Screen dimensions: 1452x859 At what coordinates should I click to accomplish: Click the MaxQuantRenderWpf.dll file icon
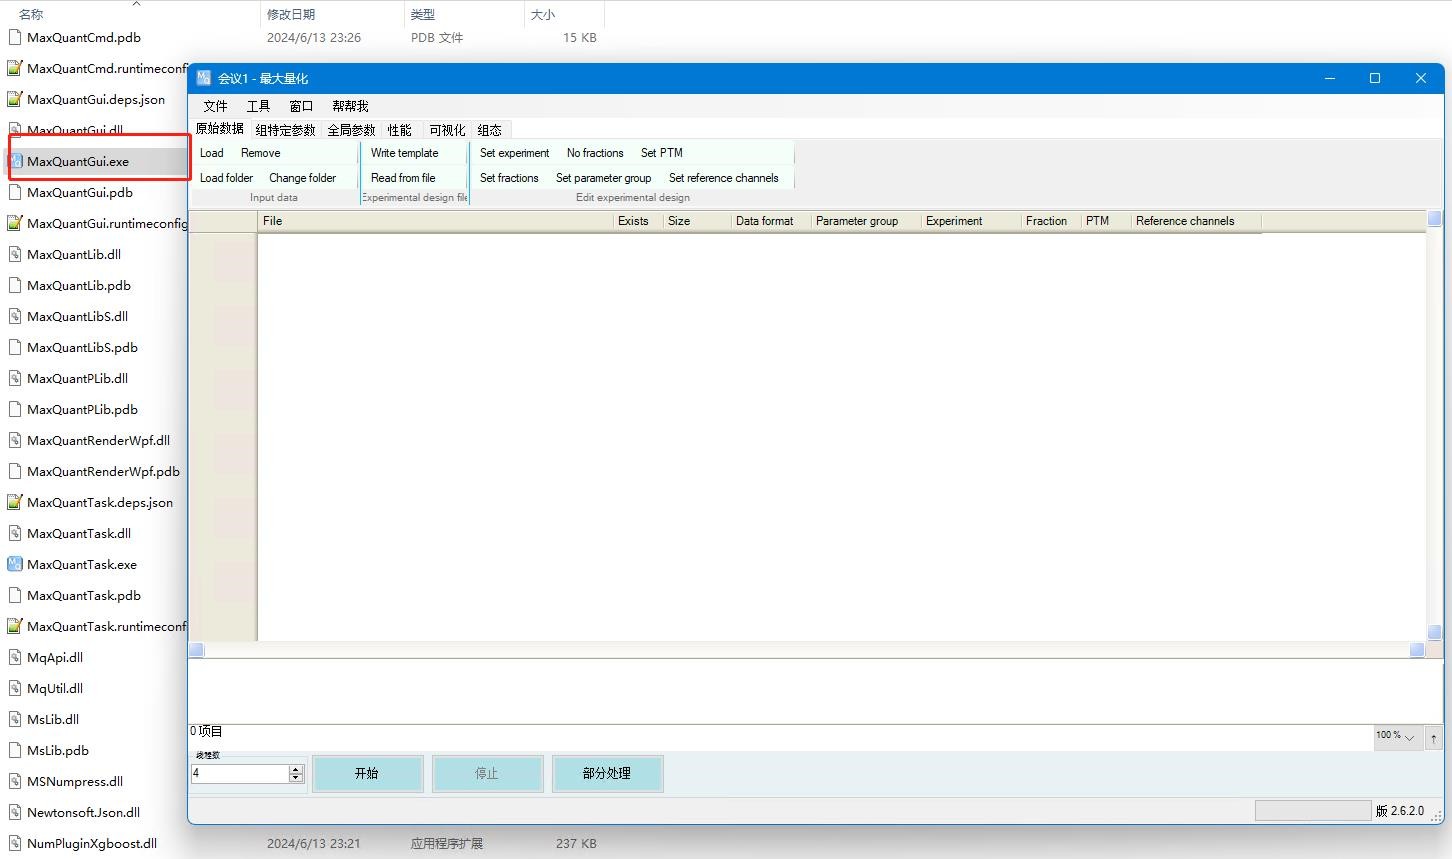14,440
